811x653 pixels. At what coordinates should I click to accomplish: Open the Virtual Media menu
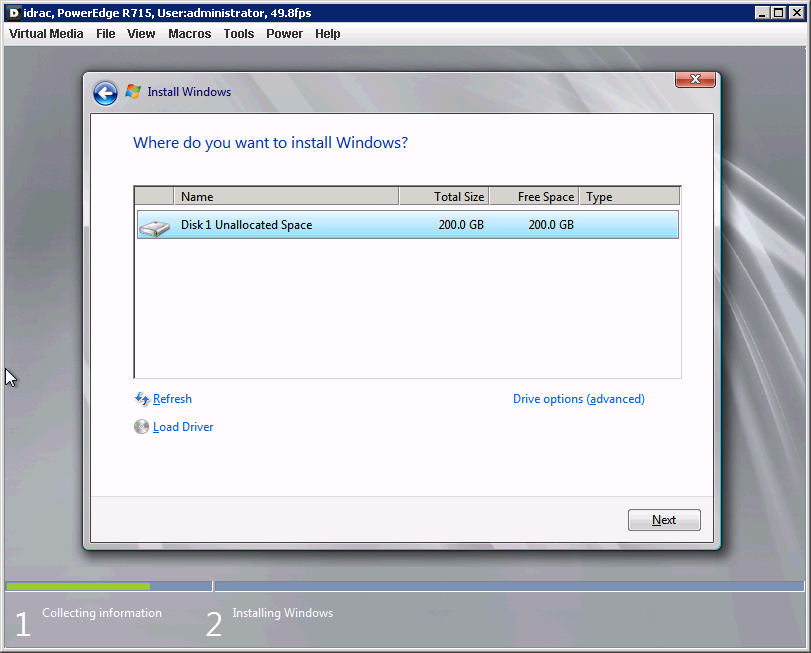(x=46, y=34)
